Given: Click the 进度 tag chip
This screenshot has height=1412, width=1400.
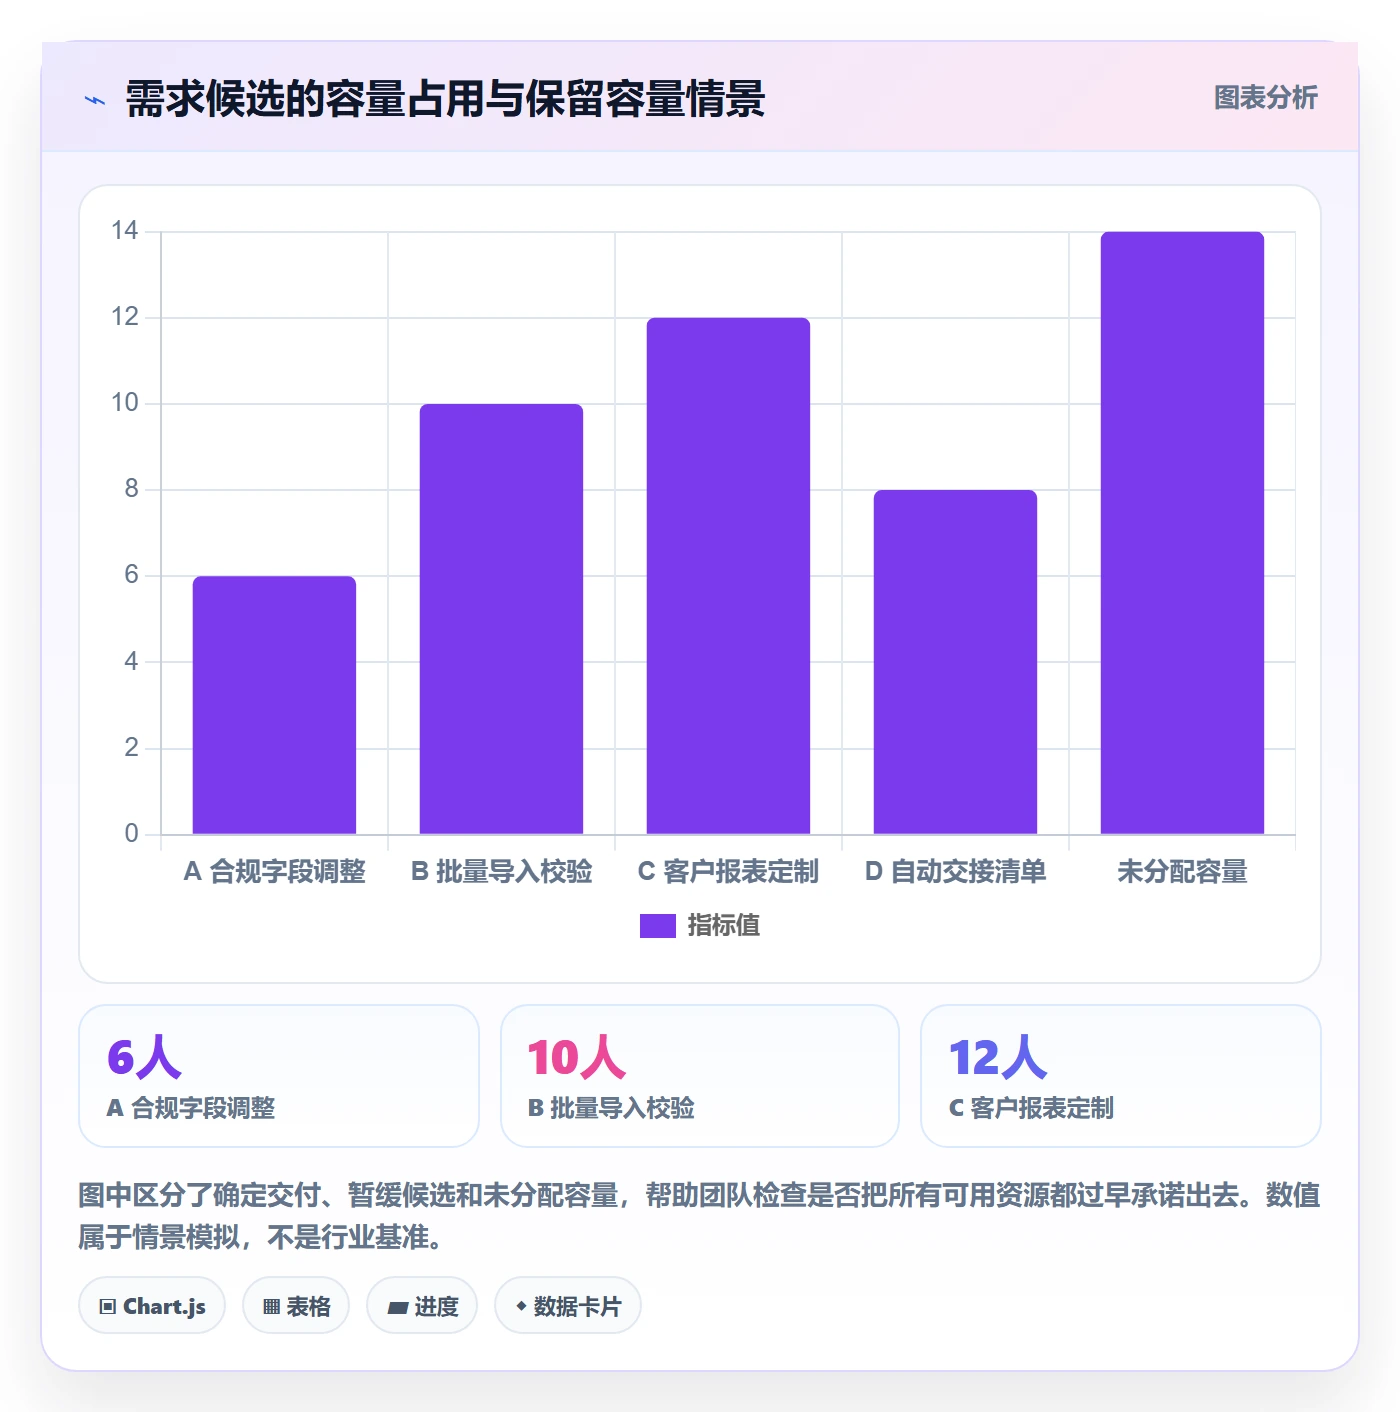Looking at the screenshot, I should pos(422,1306).
